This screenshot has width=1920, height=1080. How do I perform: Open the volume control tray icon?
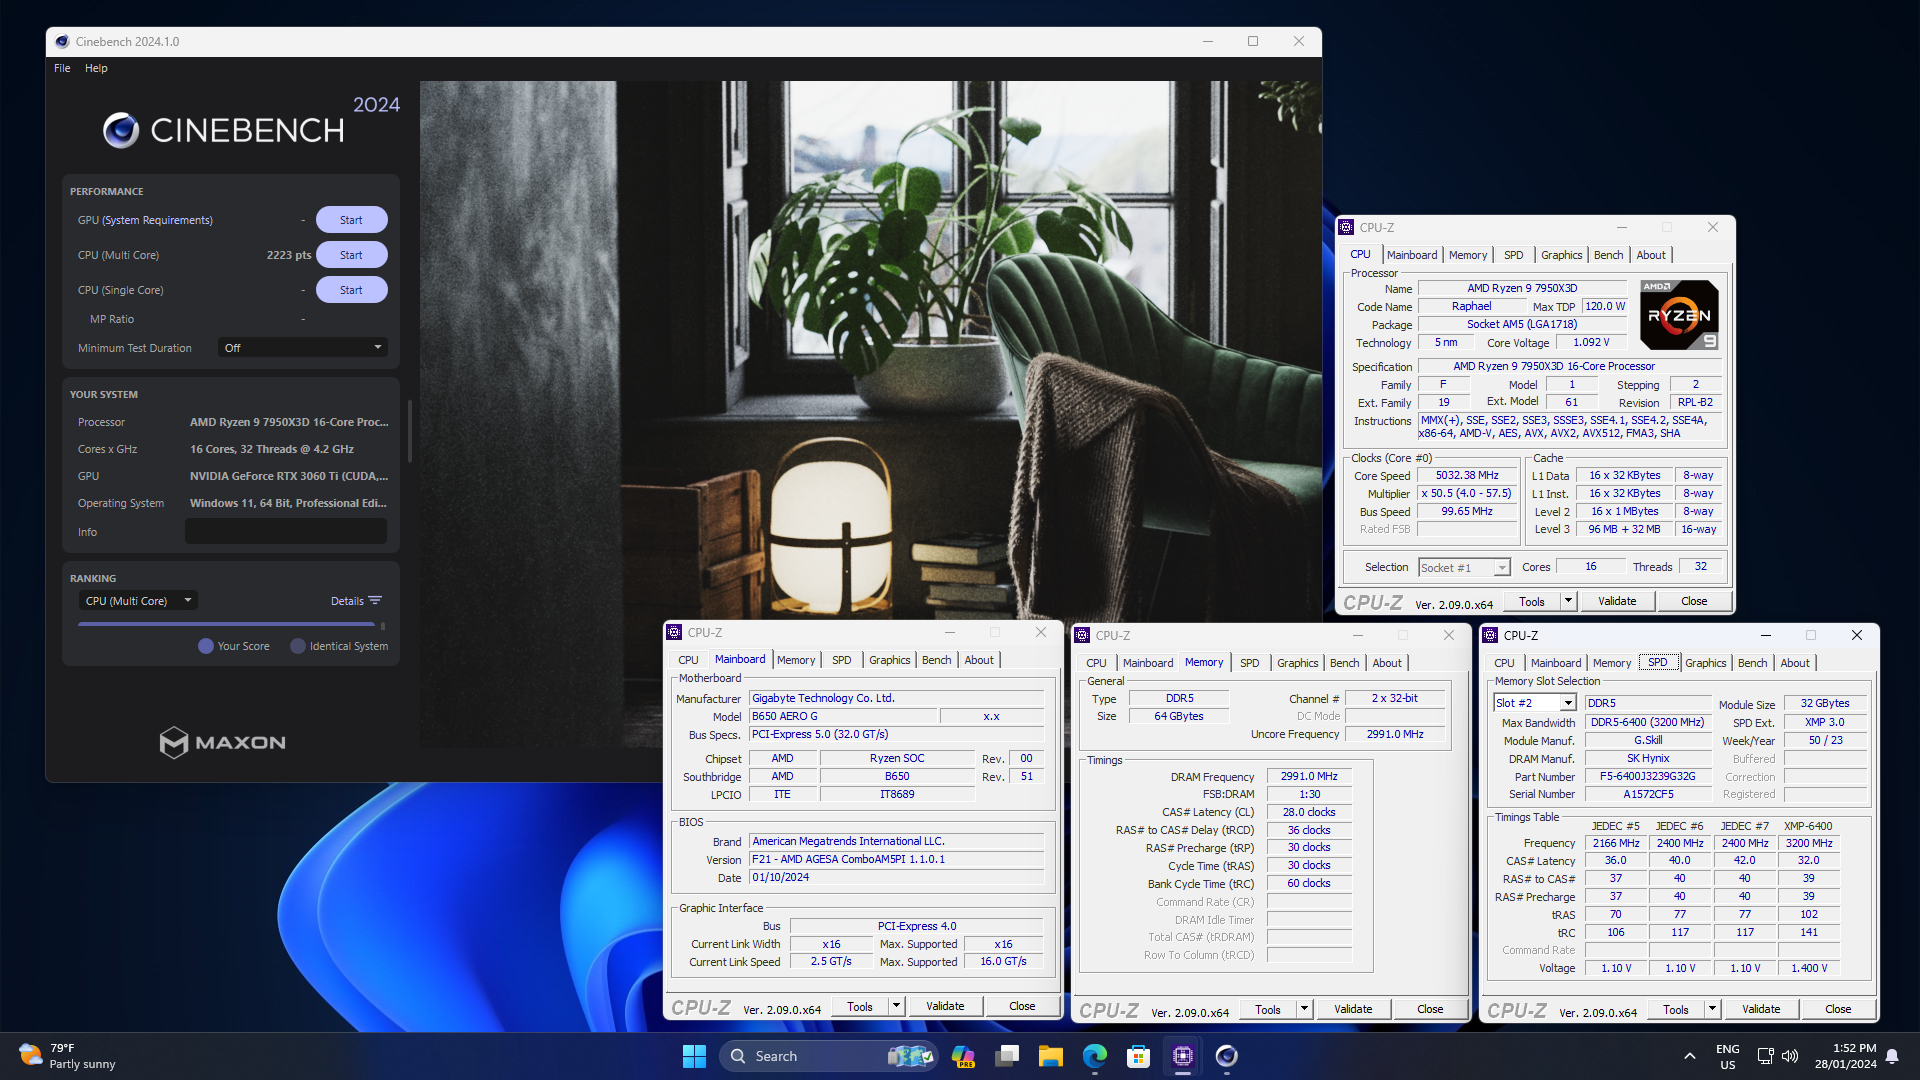coord(1790,1056)
